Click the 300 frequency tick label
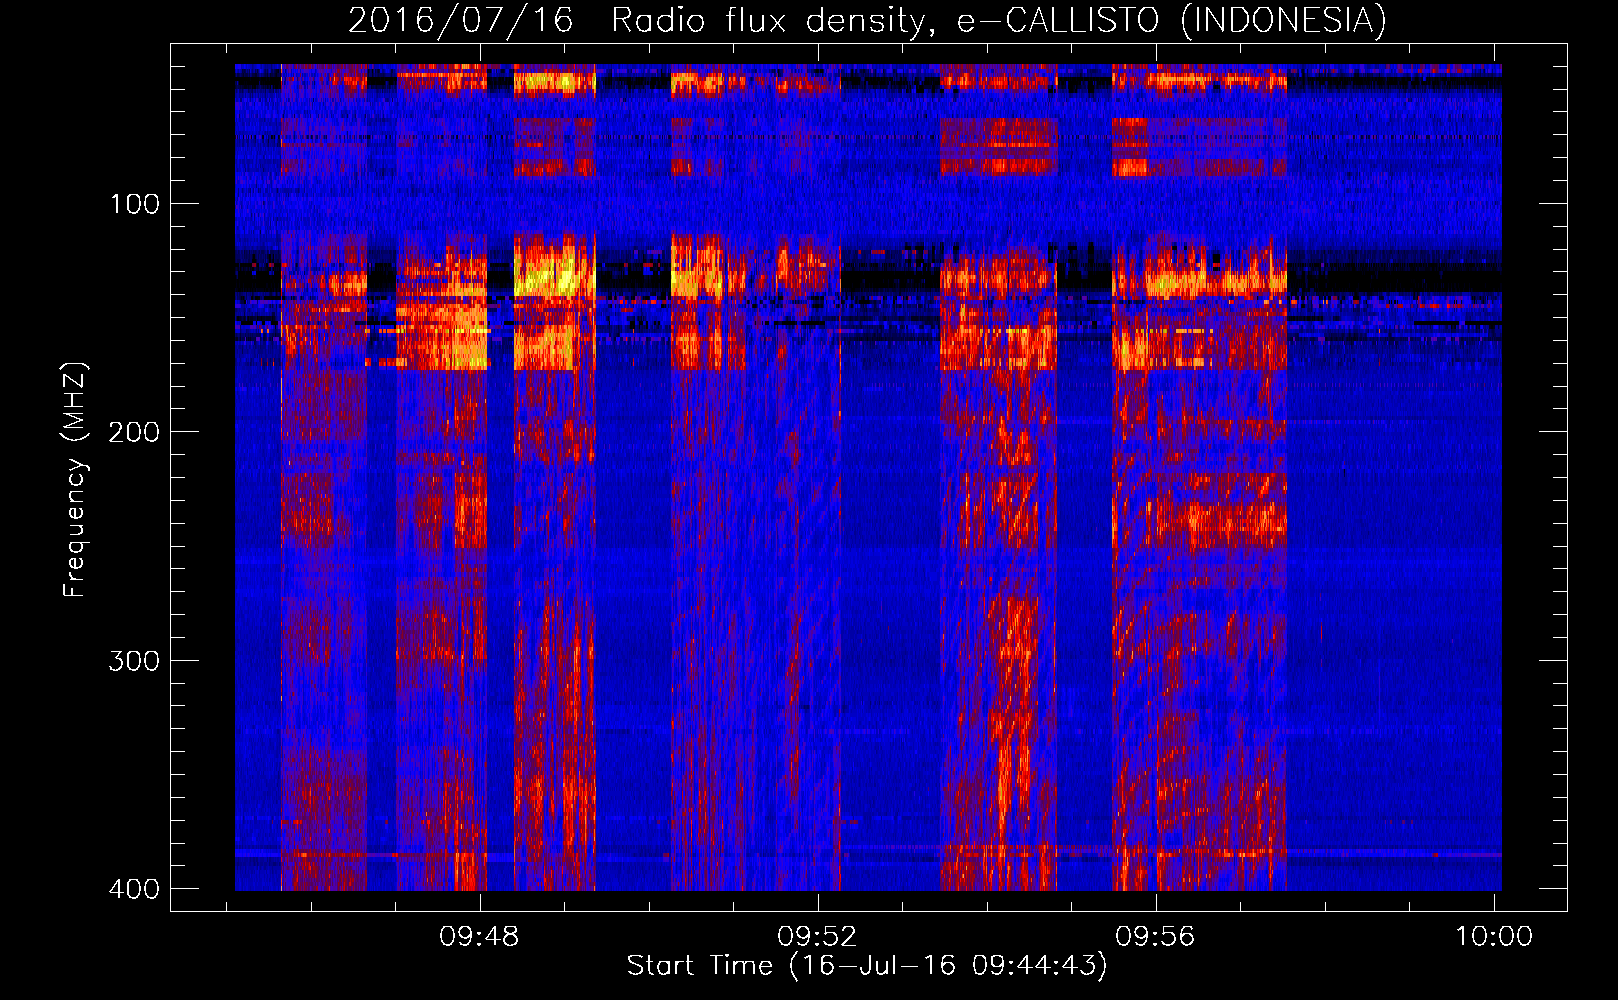 (135, 661)
